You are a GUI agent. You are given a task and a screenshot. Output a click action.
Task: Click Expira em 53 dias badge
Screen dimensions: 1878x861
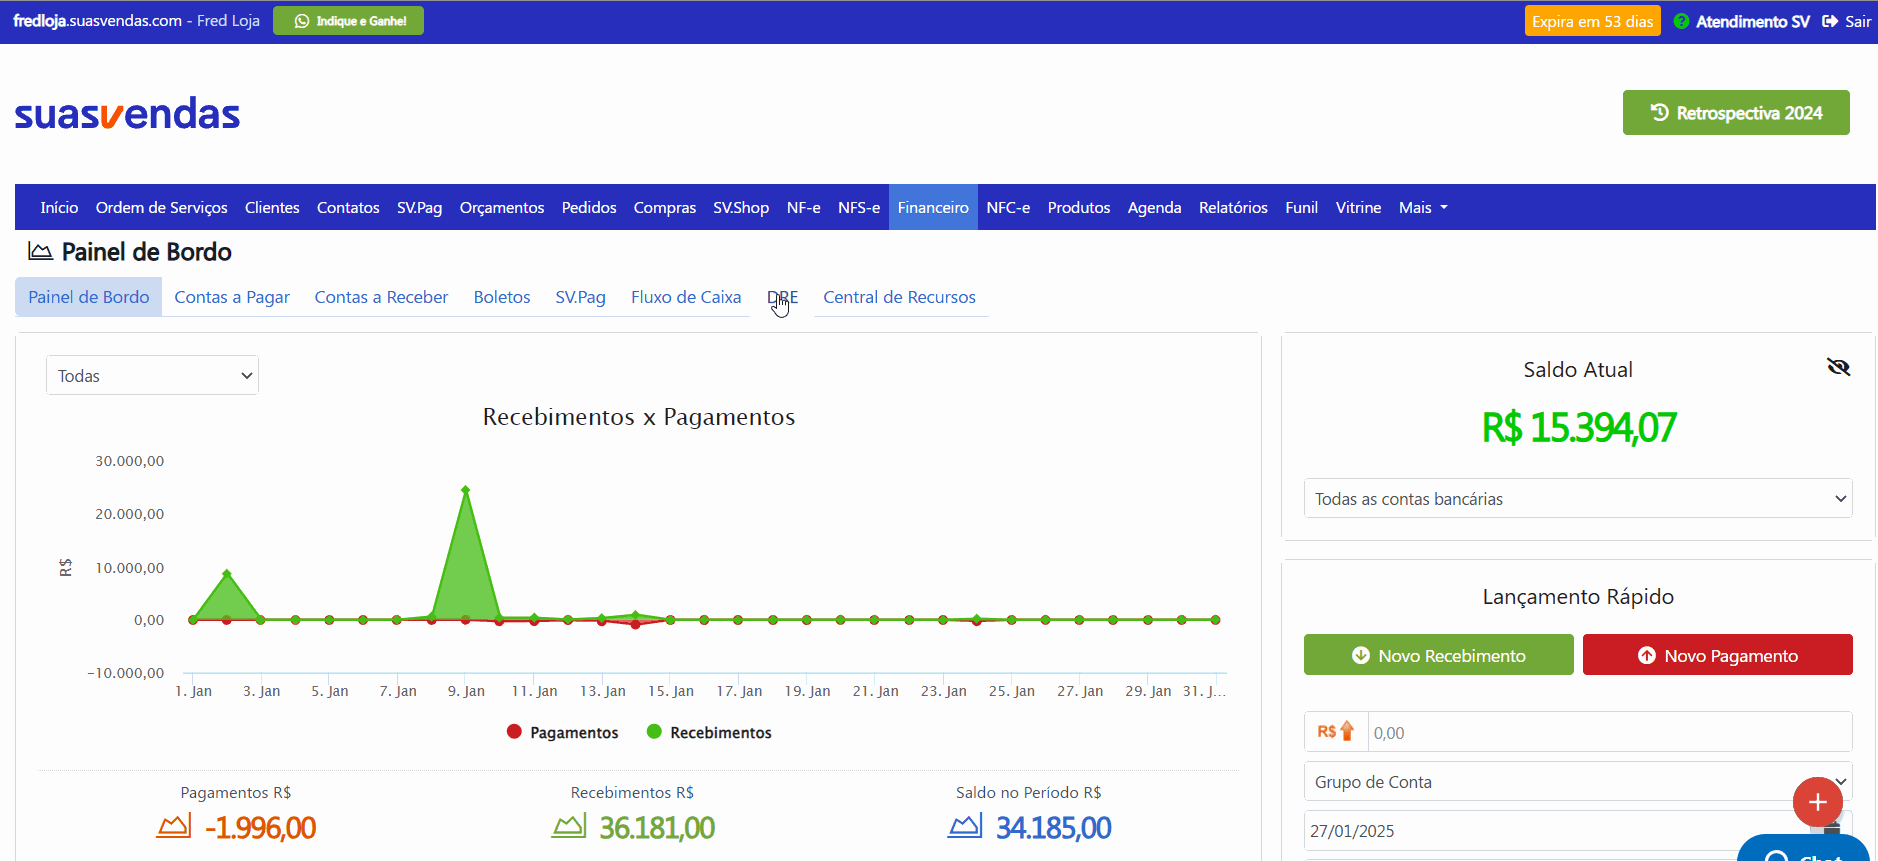point(1592,21)
